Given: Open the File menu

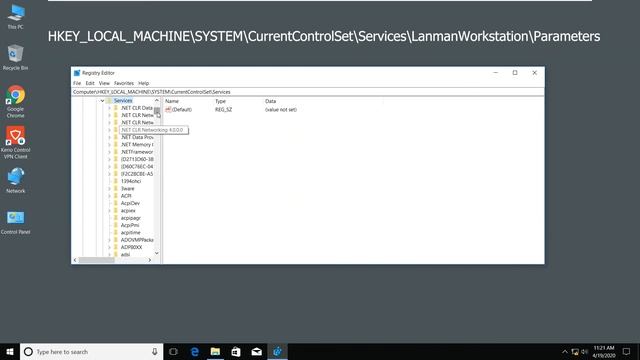Looking at the screenshot, I should pyautogui.click(x=77, y=83).
